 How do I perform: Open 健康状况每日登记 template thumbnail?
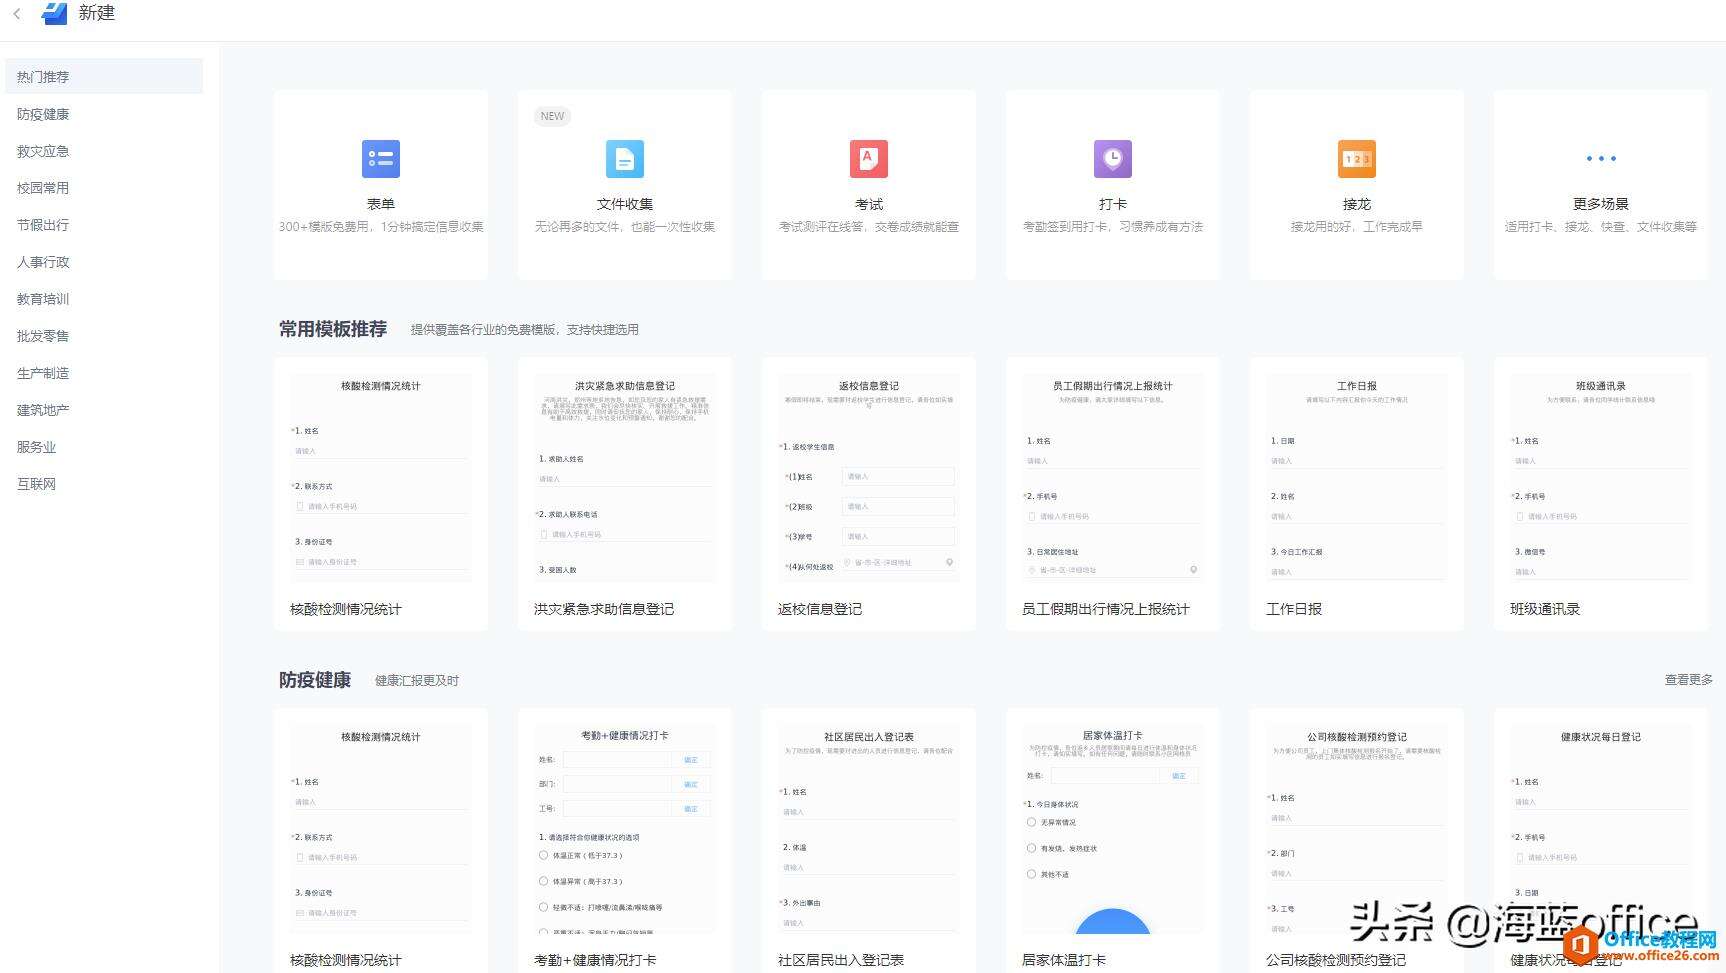point(1601,829)
